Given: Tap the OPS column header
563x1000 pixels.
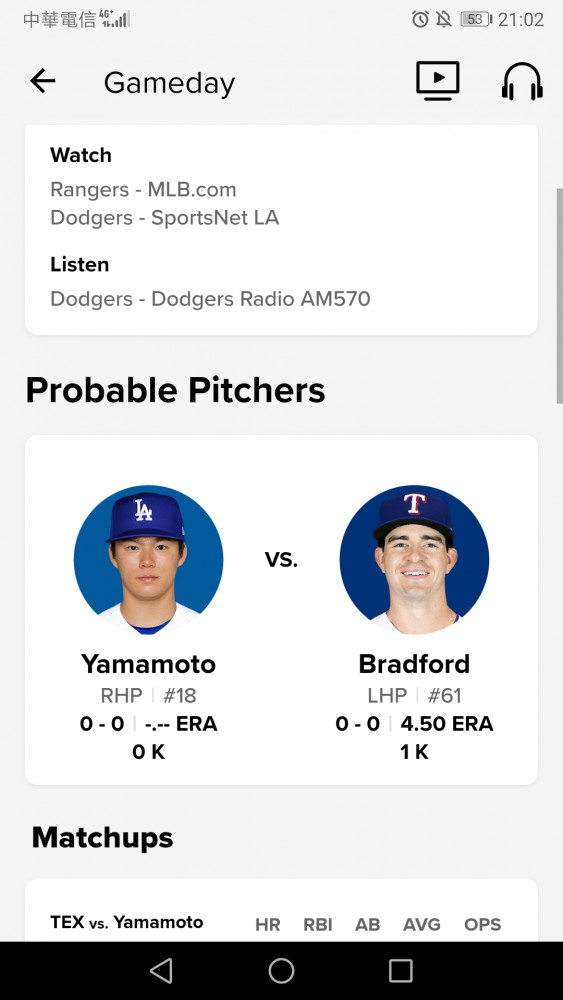Looking at the screenshot, I should click(483, 924).
